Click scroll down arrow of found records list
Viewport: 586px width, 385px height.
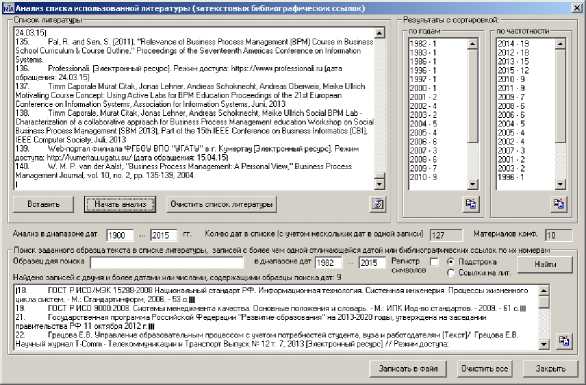(x=544, y=344)
